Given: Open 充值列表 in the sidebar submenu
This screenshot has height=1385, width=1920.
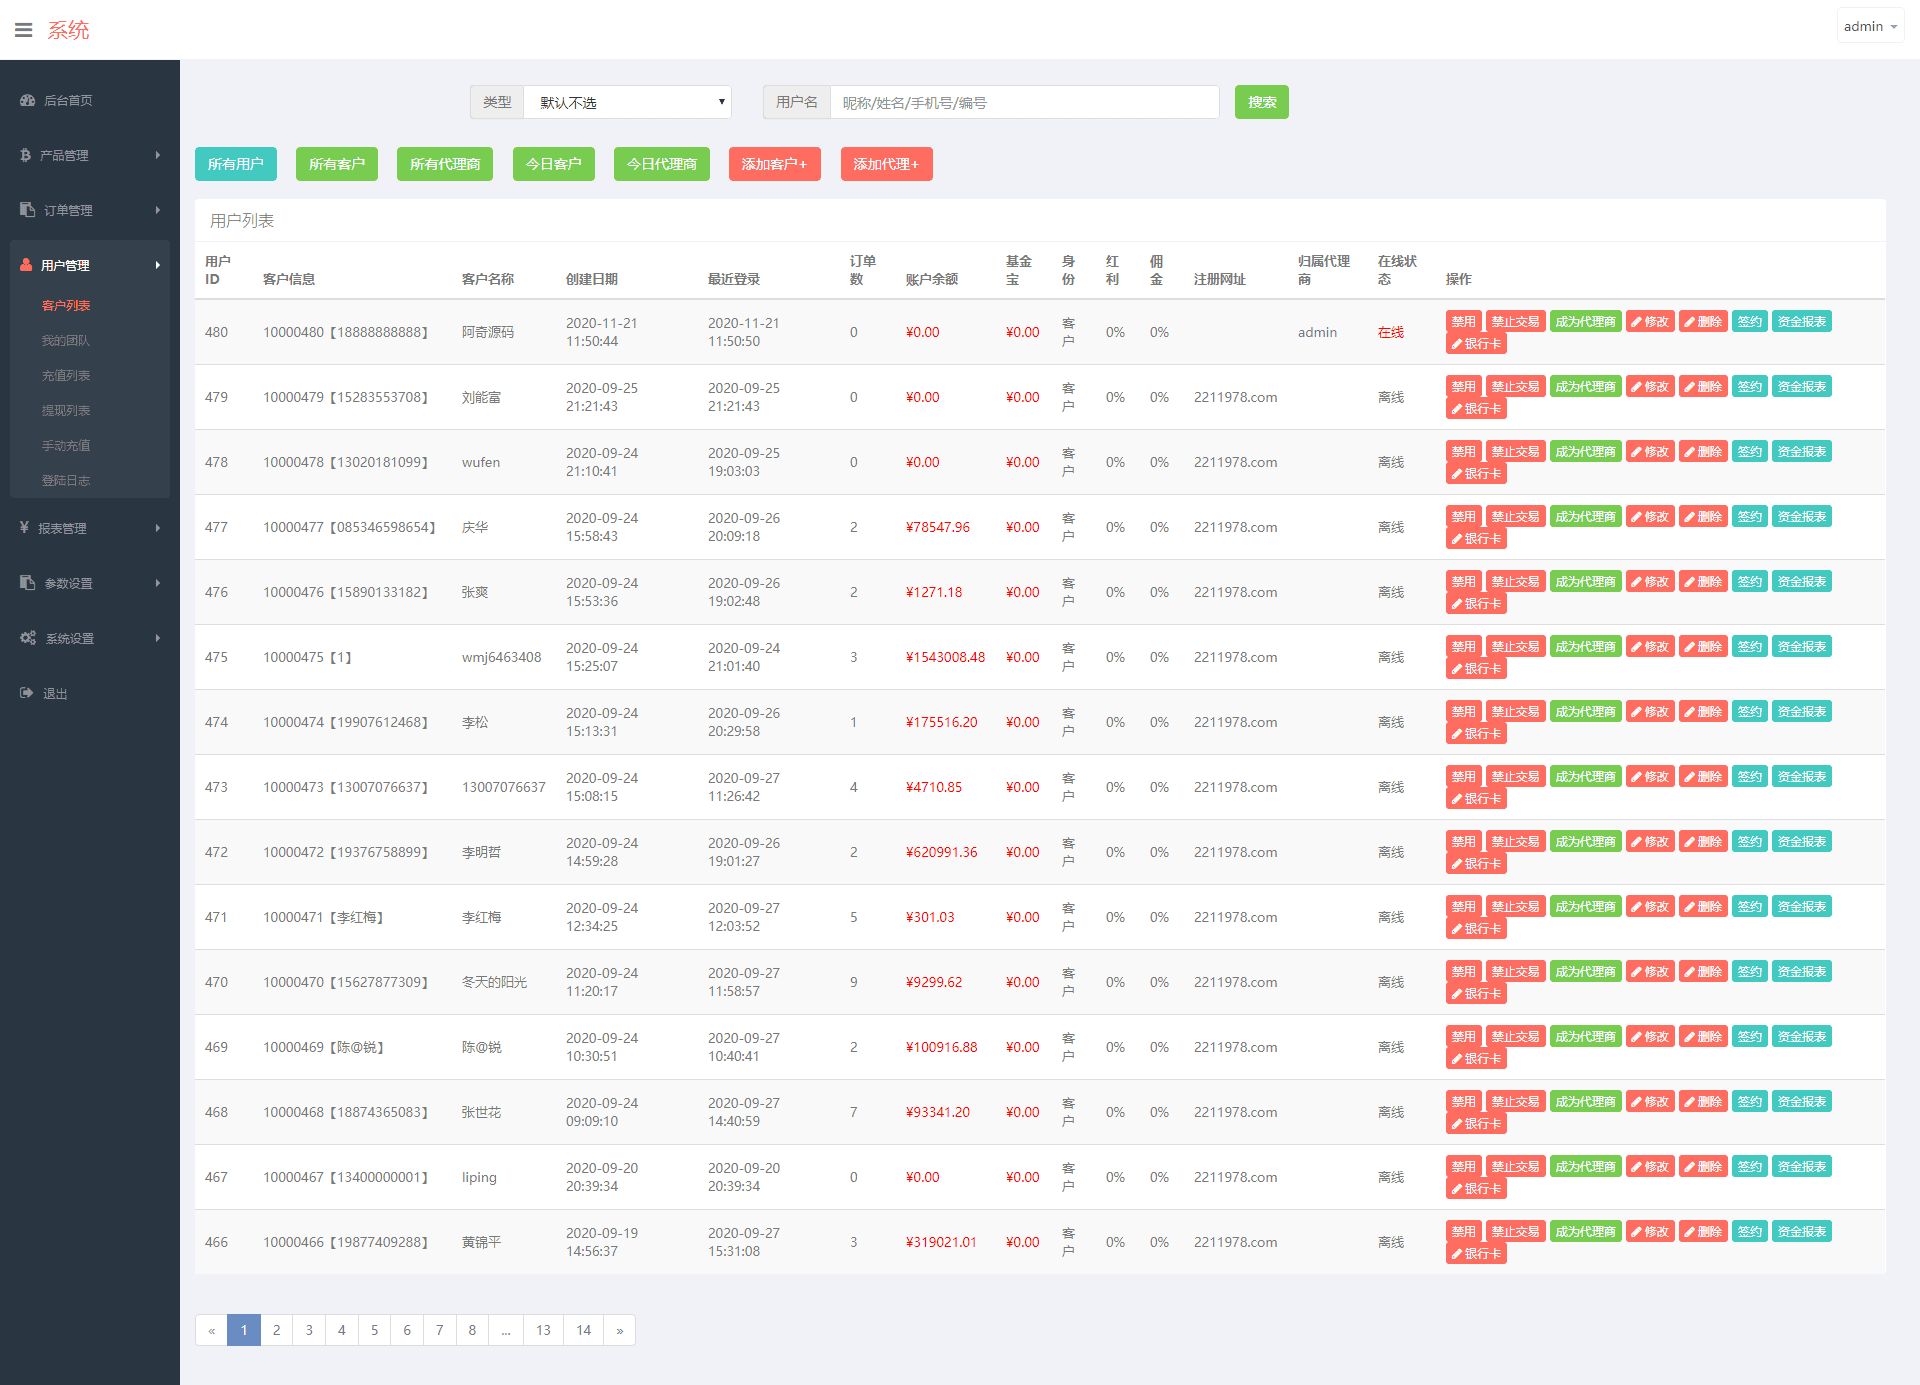Looking at the screenshot, I should pyautogui.click(x=66, y=375).
